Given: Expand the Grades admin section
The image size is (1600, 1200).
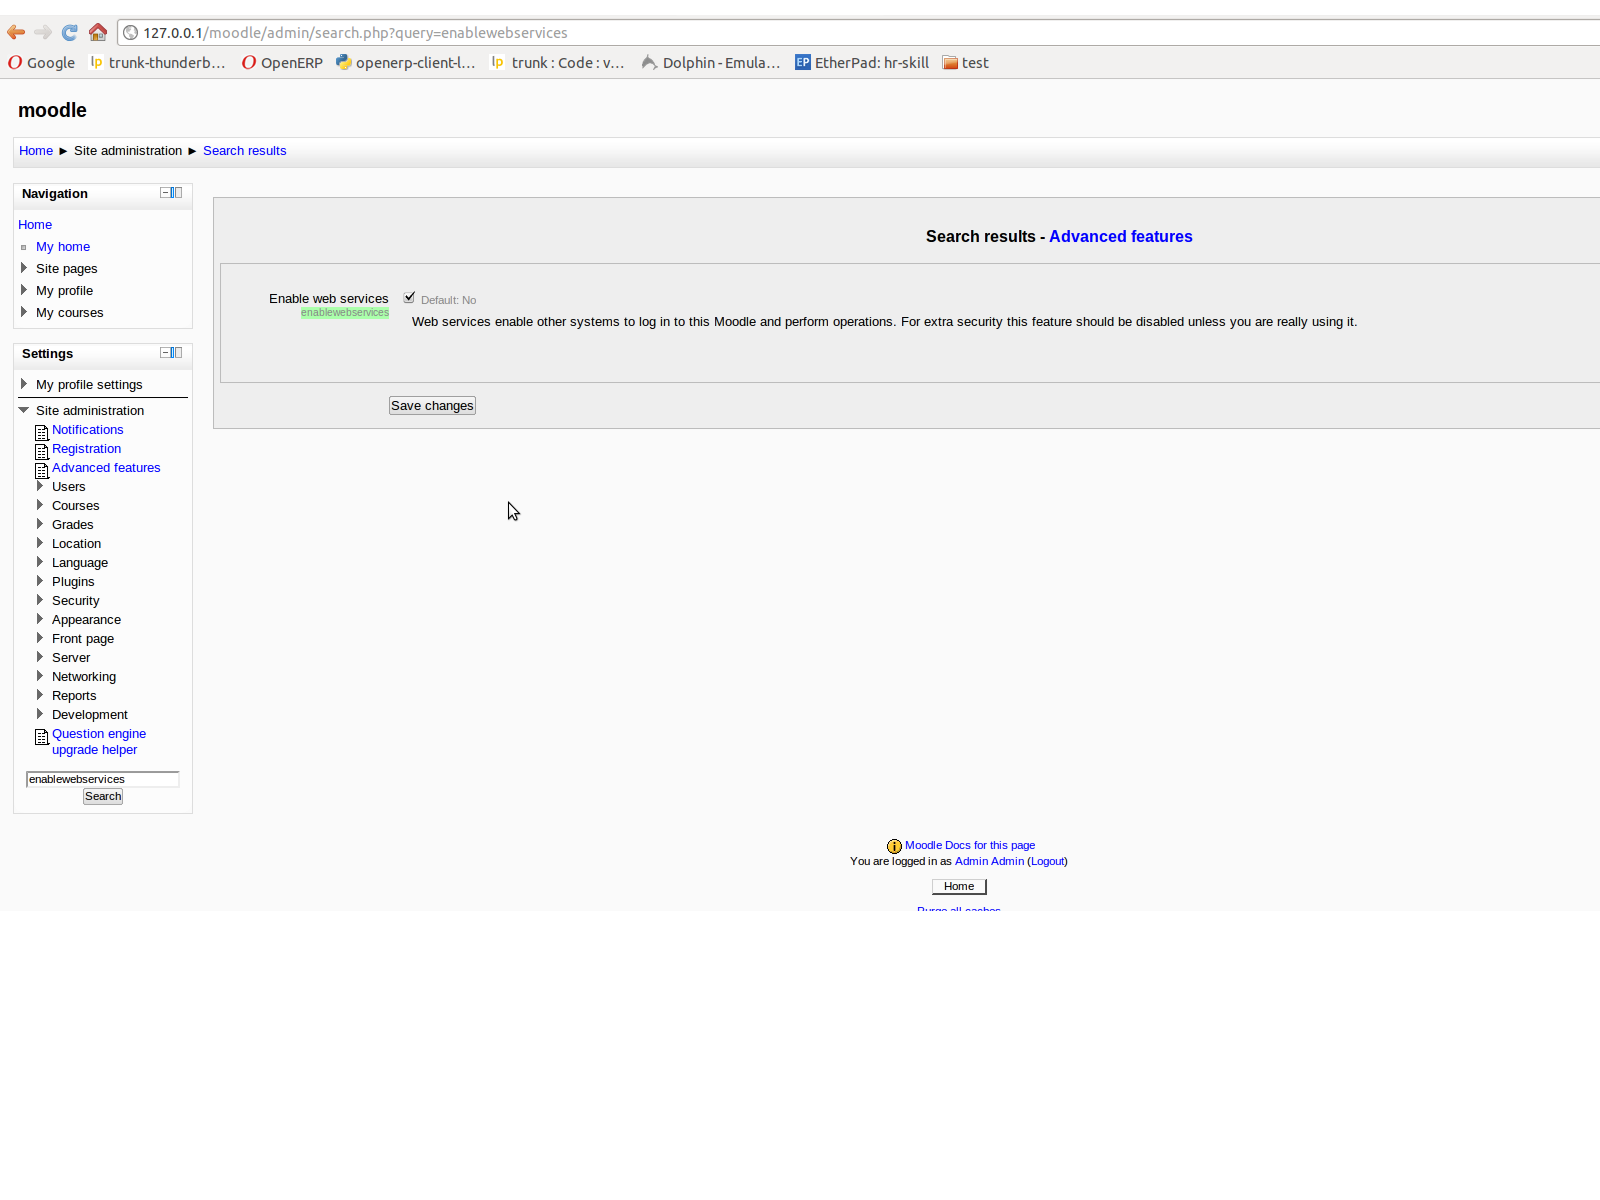Looking at the screenshot, I should click(x=40, y=524).
